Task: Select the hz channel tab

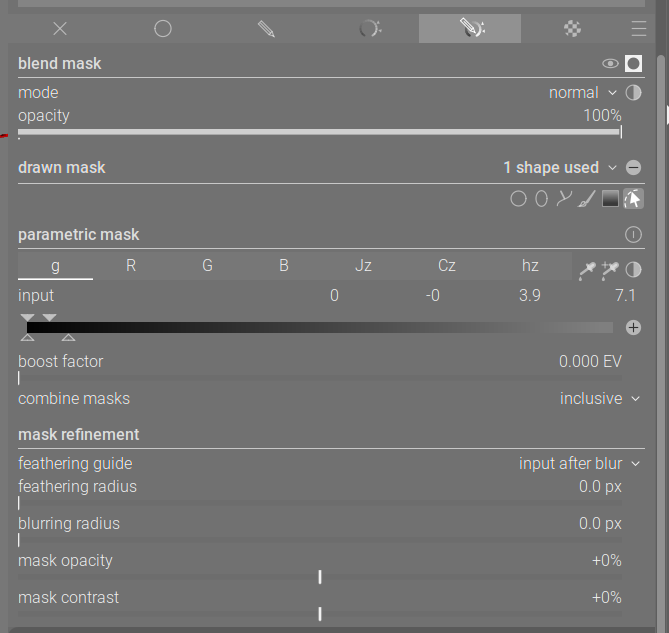Action: pyautogui.click(x=530, y=266)
